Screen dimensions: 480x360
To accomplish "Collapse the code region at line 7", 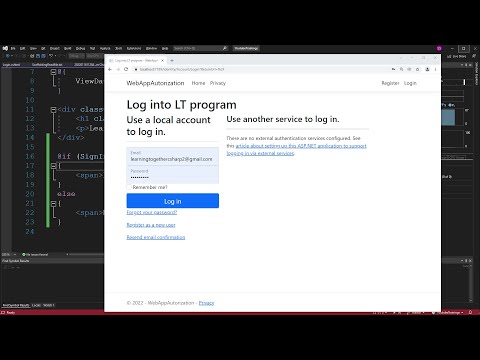I will point(53,72).
